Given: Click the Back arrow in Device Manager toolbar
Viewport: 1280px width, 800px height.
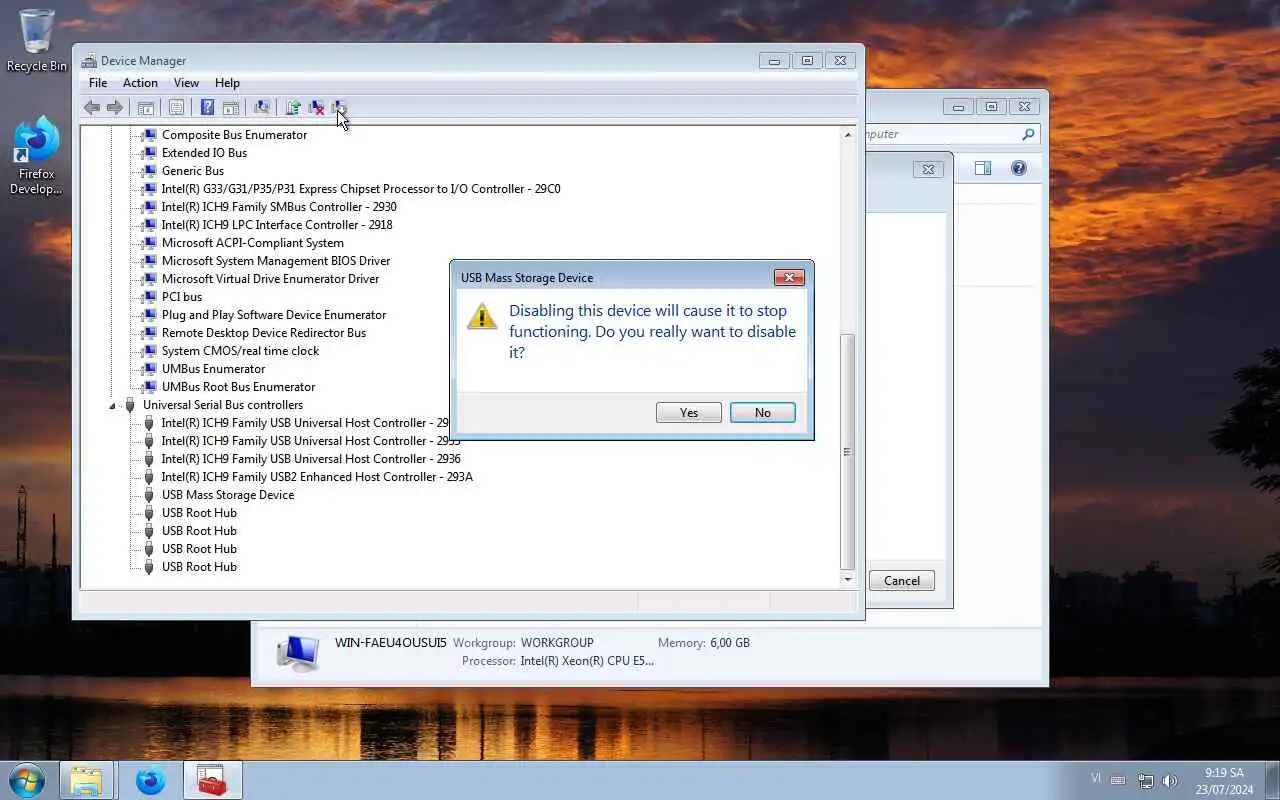Looking at the screenshot, I should pos(92,108).
